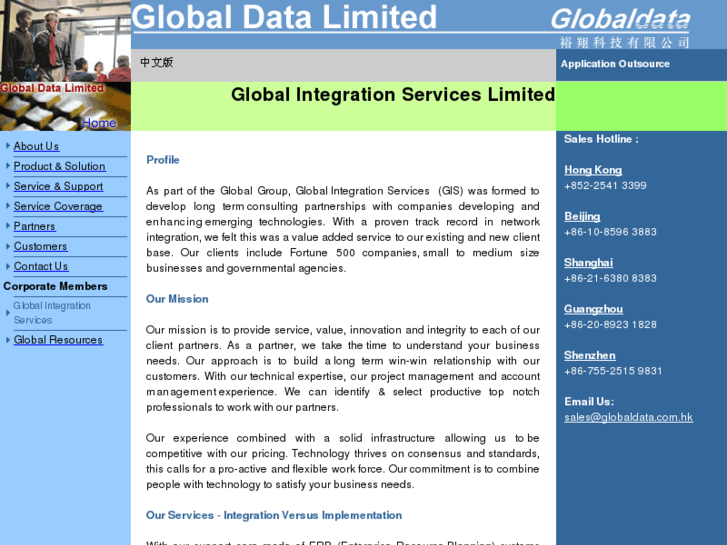Image resolution: width=727 pixels, height=545 pixels.
Task: Click the Global Integration Services Limited heading
Action: pyautogui.click(x=393, y=95)
